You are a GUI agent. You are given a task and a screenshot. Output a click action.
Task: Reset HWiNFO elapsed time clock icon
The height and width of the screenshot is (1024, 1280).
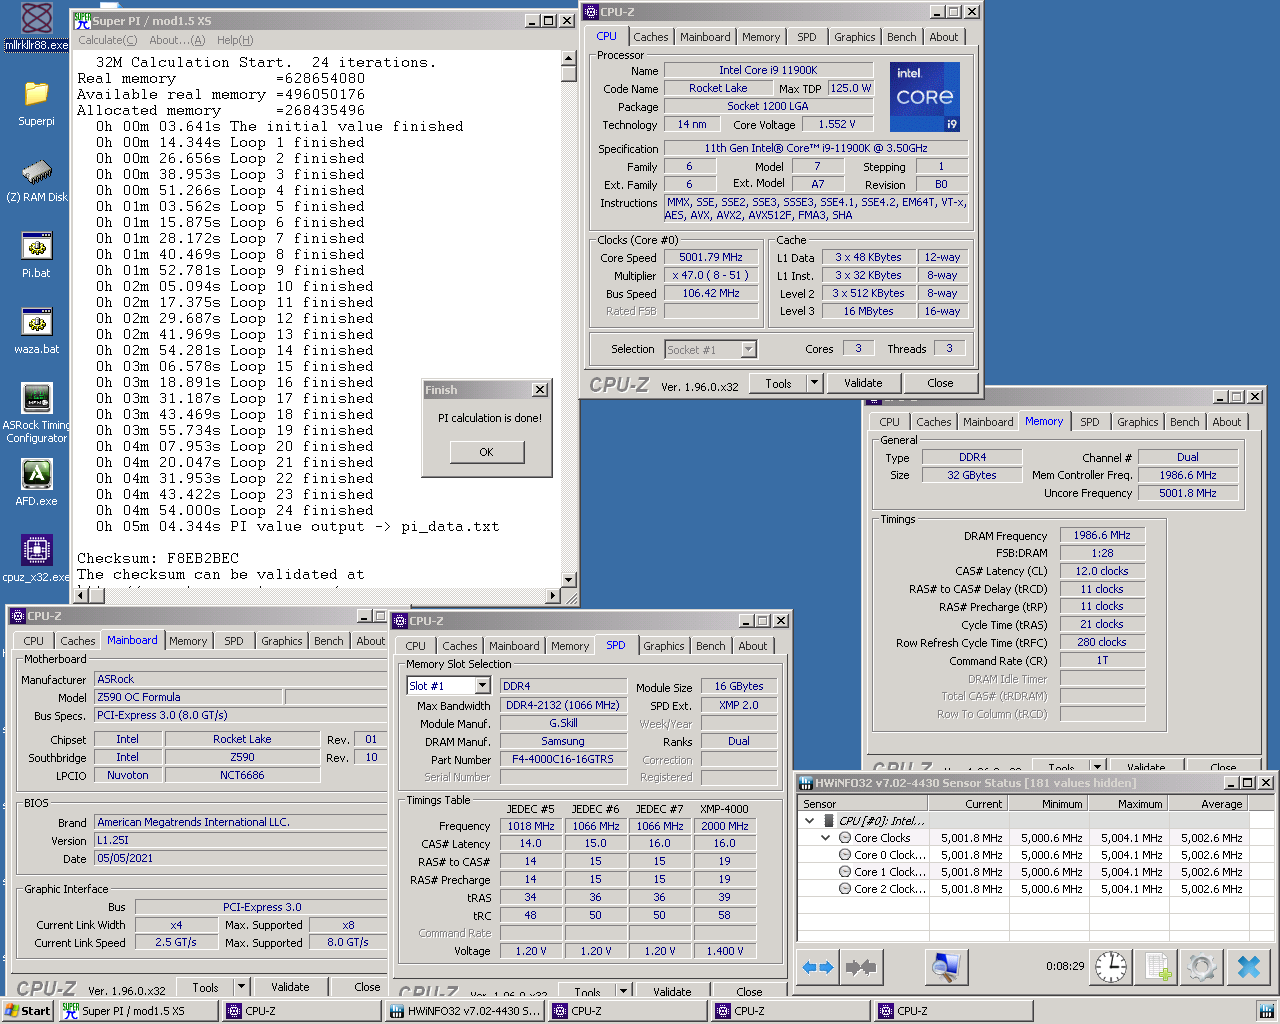(1111, 967)
